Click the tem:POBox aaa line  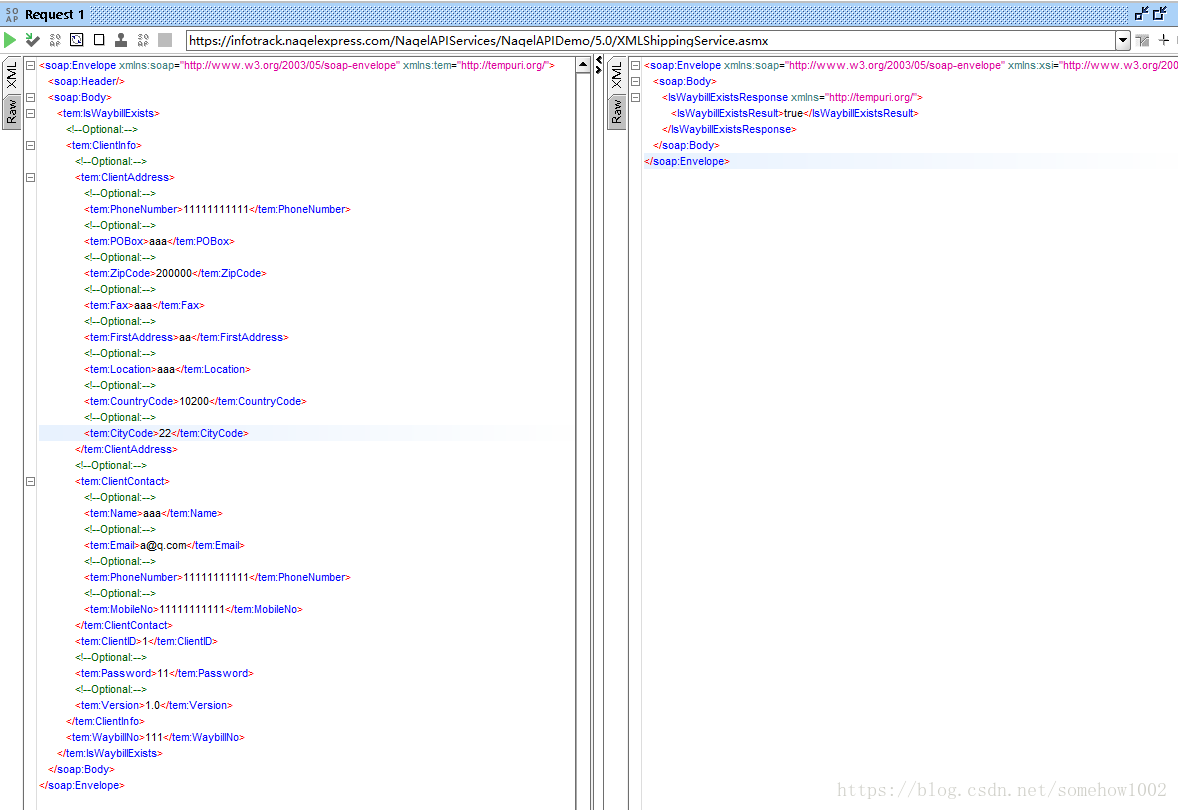click(159, 241)
